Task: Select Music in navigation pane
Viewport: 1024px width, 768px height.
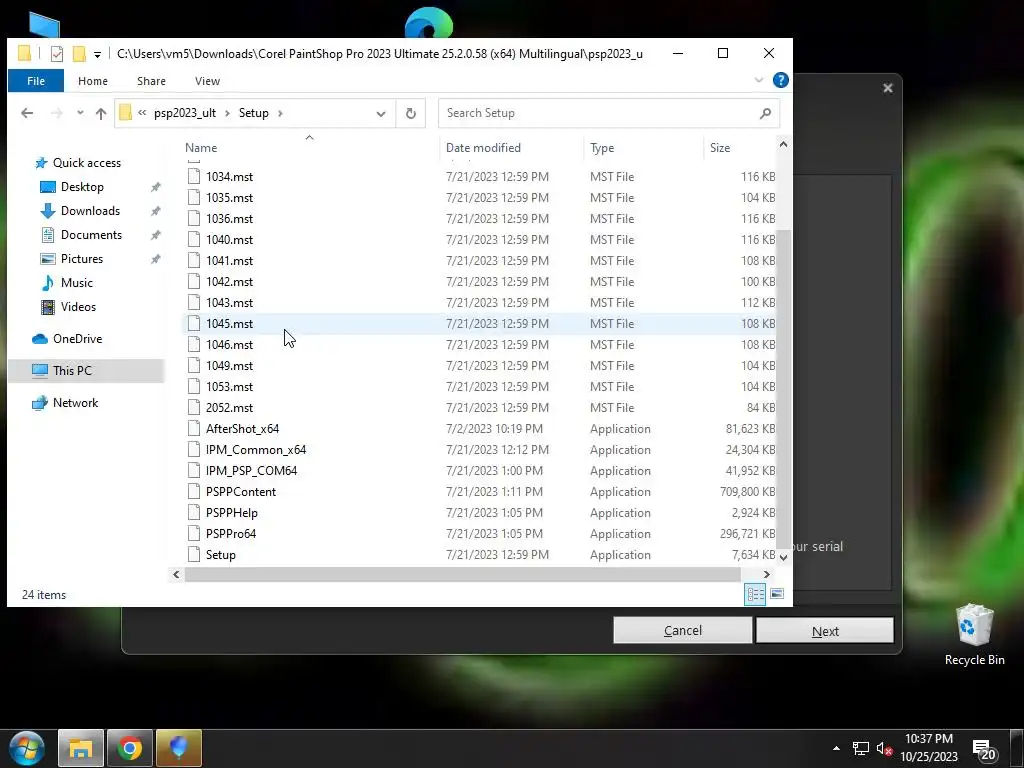Action: [x=76, y=283]
